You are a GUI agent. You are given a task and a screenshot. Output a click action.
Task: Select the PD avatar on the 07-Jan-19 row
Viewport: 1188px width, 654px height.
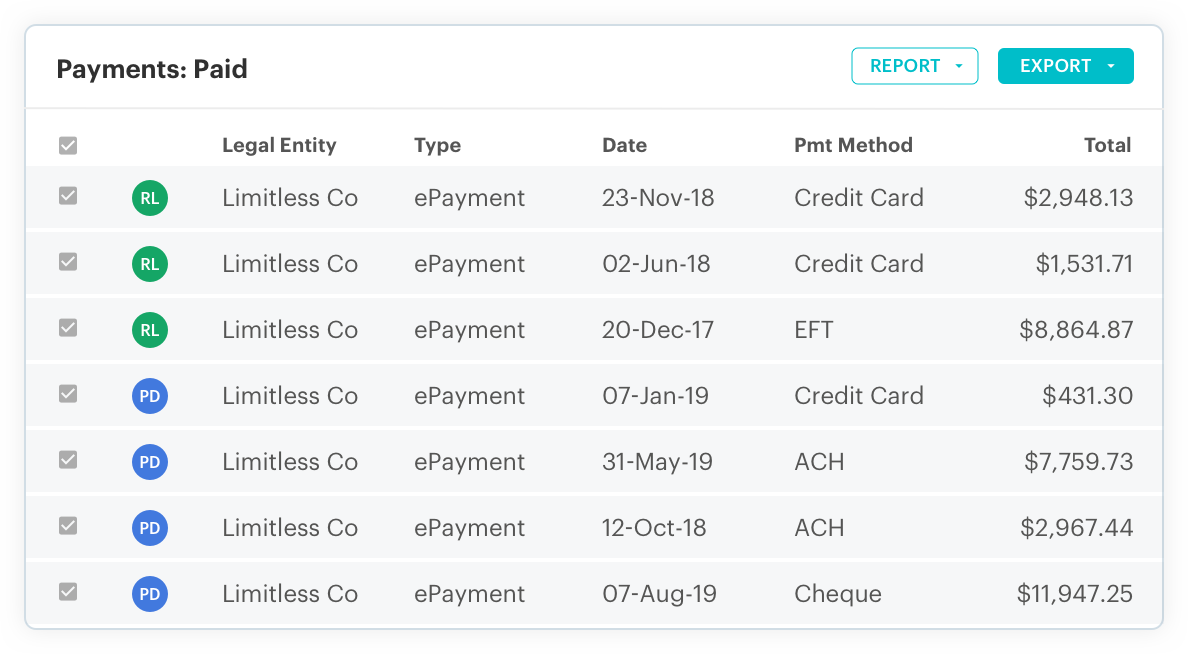[150, 395]
